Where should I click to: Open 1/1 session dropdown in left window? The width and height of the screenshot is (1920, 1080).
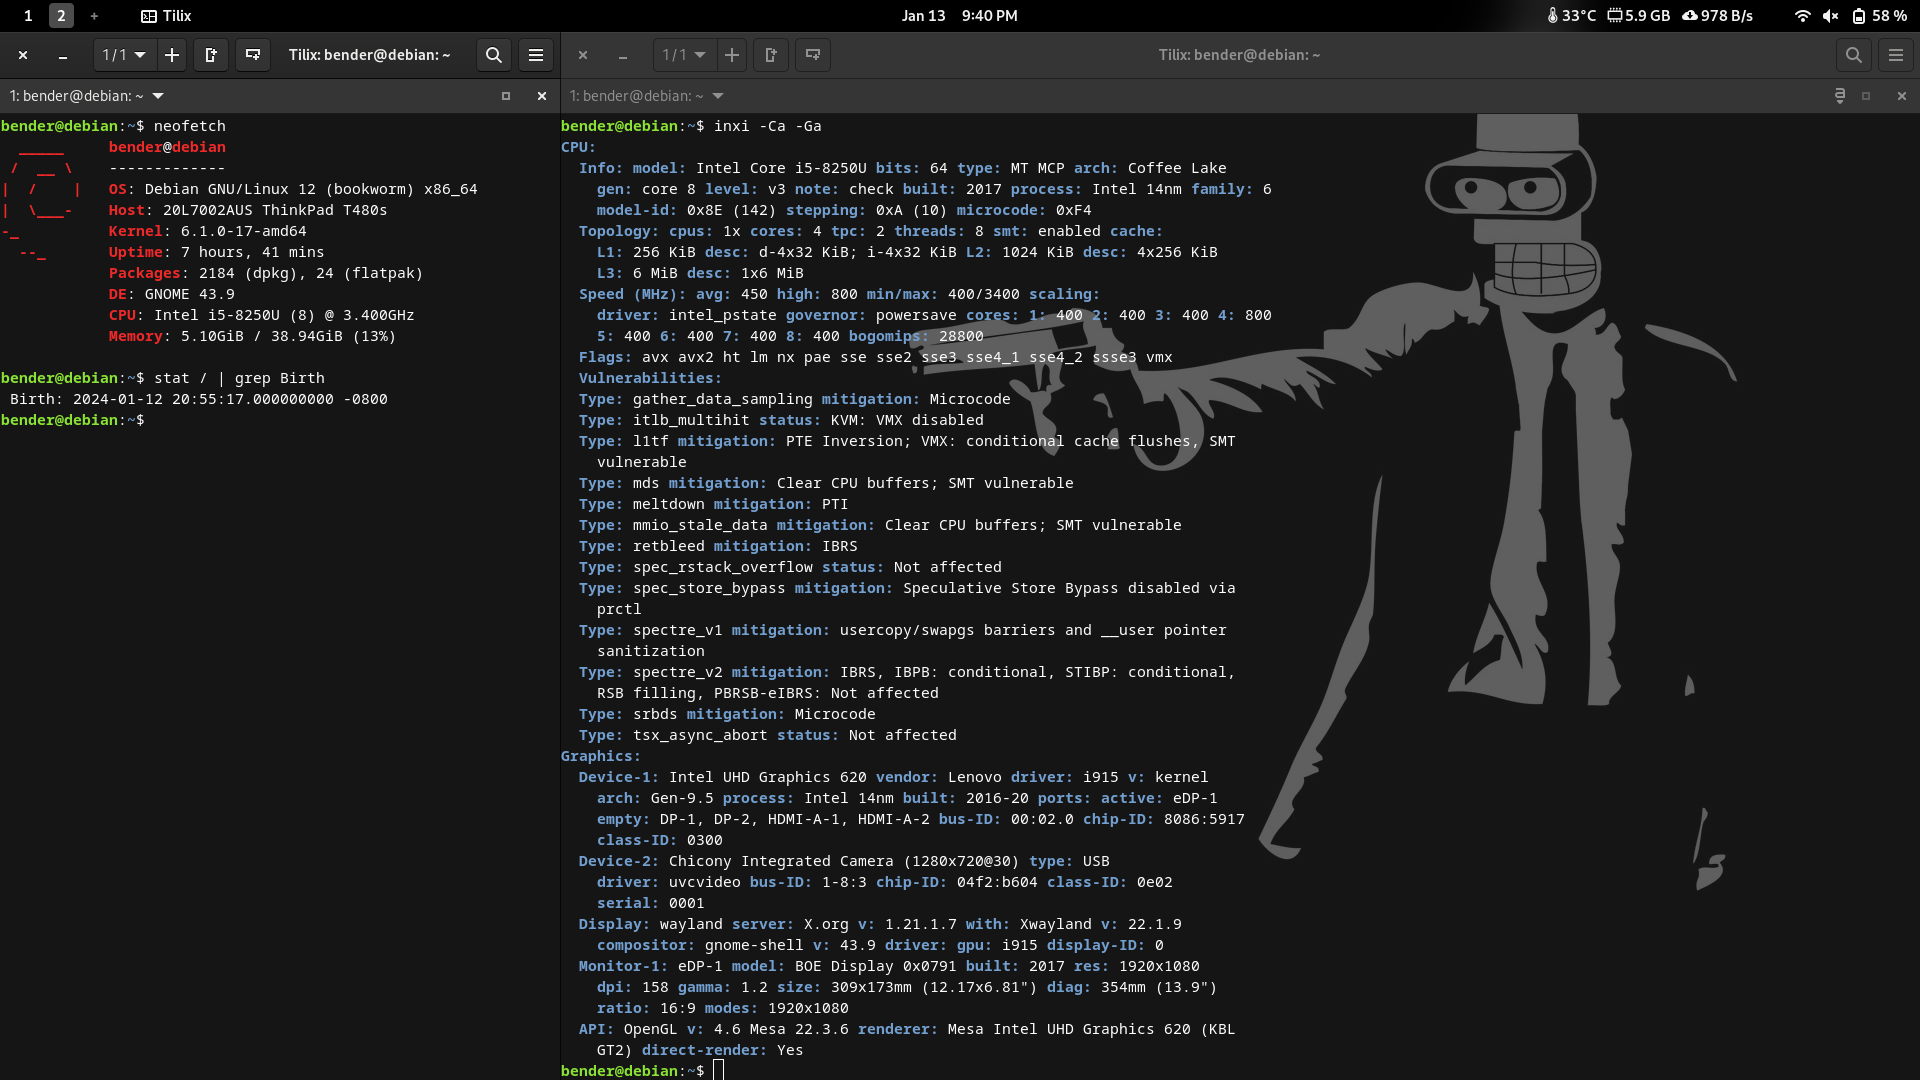(124, 55)
